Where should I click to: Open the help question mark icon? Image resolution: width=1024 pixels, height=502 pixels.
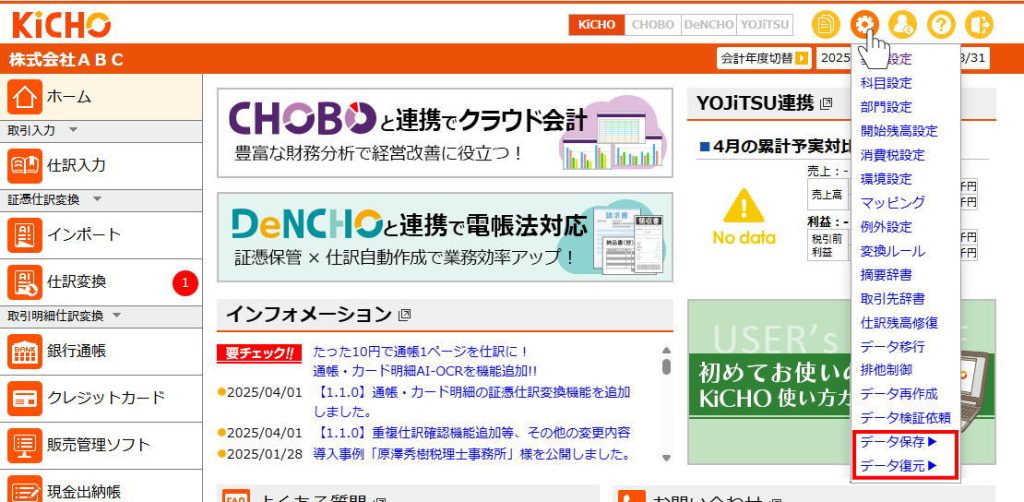(941, 25)
